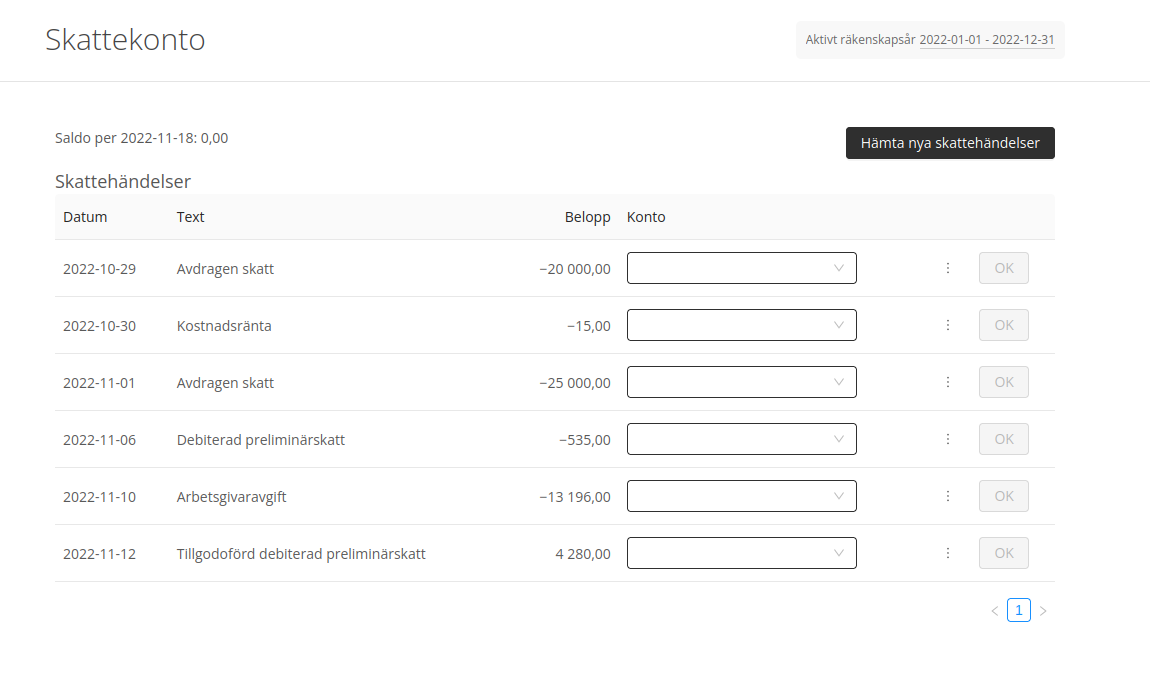Select page 1 in pagination
The width and height of the screenshot is (1150, 675).
(1018, 610)
